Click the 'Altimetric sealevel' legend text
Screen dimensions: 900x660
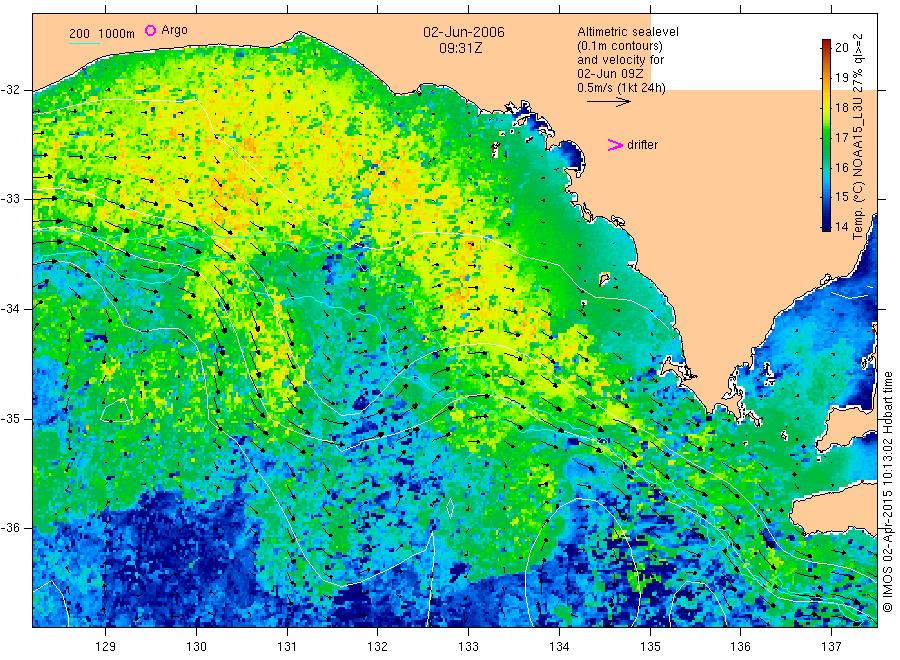click(628, 32)
